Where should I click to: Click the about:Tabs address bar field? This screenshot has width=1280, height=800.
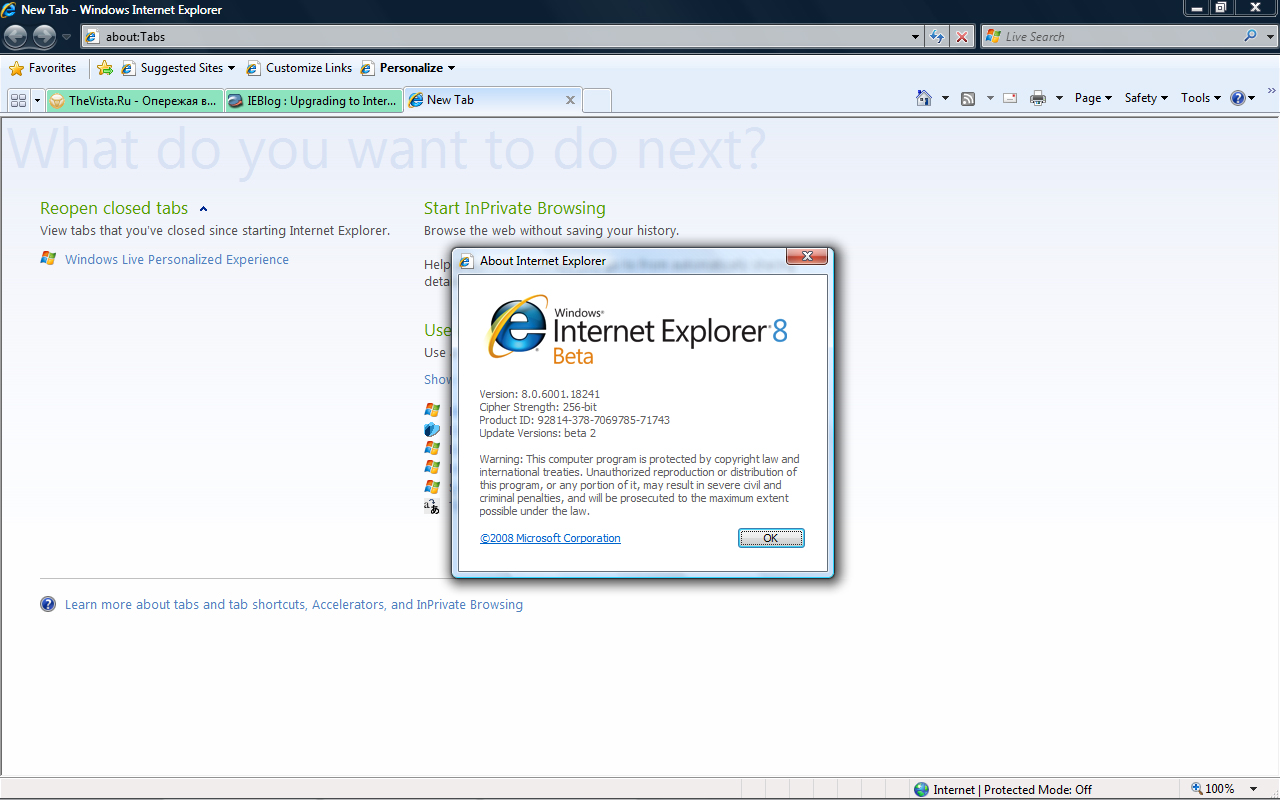click(x=500, y=37)
